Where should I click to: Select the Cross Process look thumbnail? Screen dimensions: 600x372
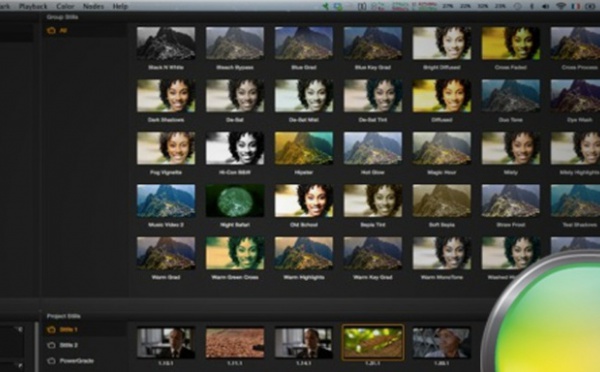coord(575,43)
